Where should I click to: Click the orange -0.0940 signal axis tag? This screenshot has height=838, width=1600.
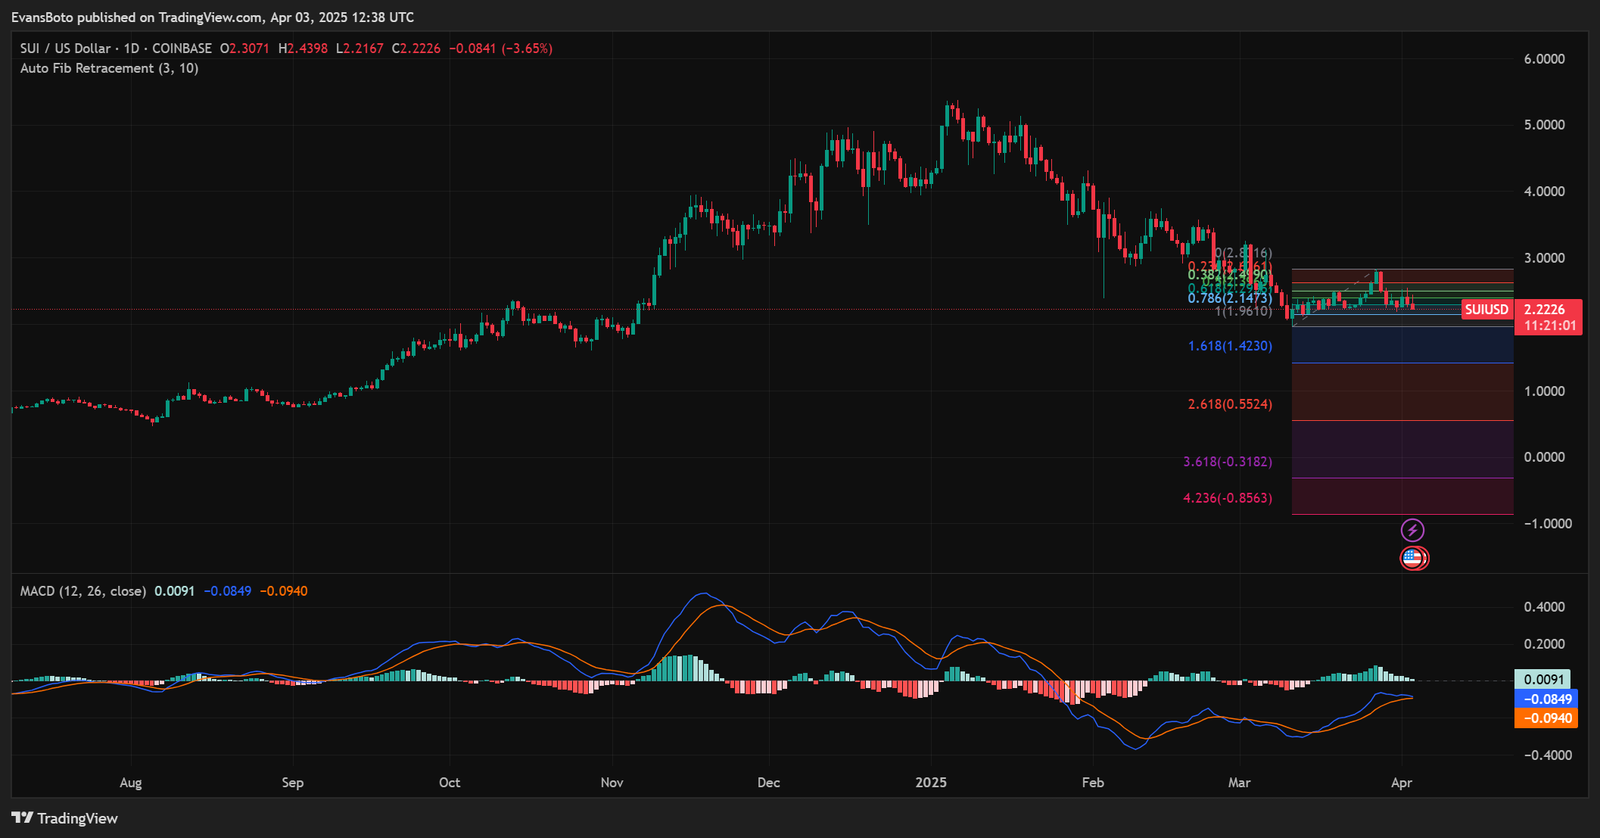click(x=1547, y=718)
